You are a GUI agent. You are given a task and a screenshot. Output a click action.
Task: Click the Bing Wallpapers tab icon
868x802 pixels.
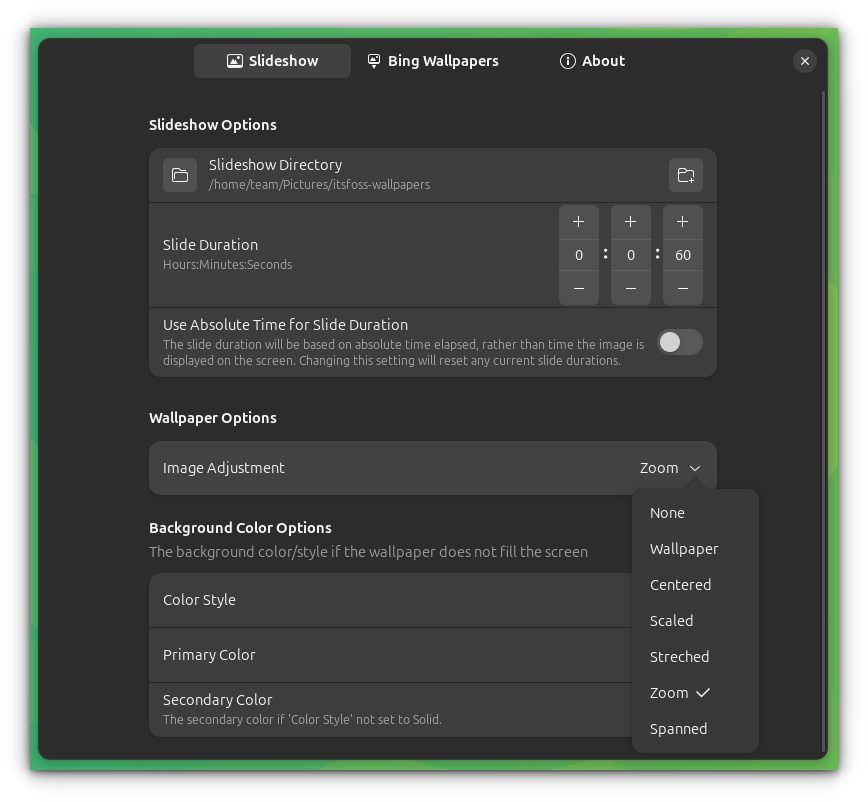pyautogui.click(x=373, y=61)
